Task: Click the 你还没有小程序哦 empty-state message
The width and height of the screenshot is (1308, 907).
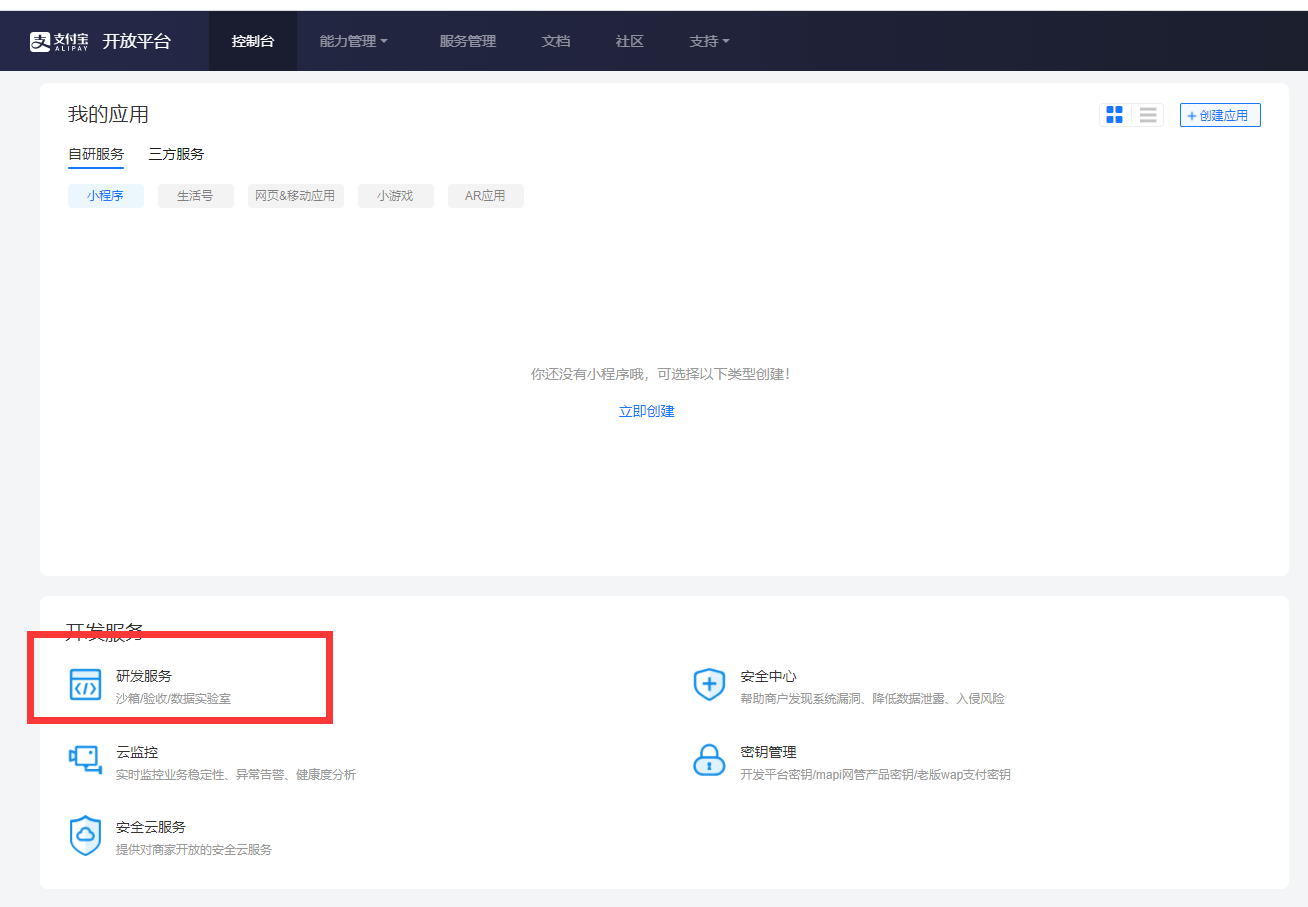Action: click(x=660, y=374)
